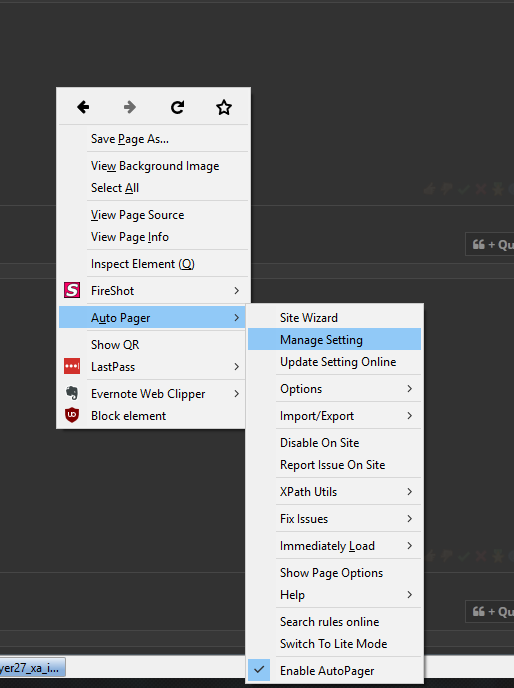Expand Evernote Web Clipper submenu arrow
Screen dimensions: 514x688
point(237,394)
